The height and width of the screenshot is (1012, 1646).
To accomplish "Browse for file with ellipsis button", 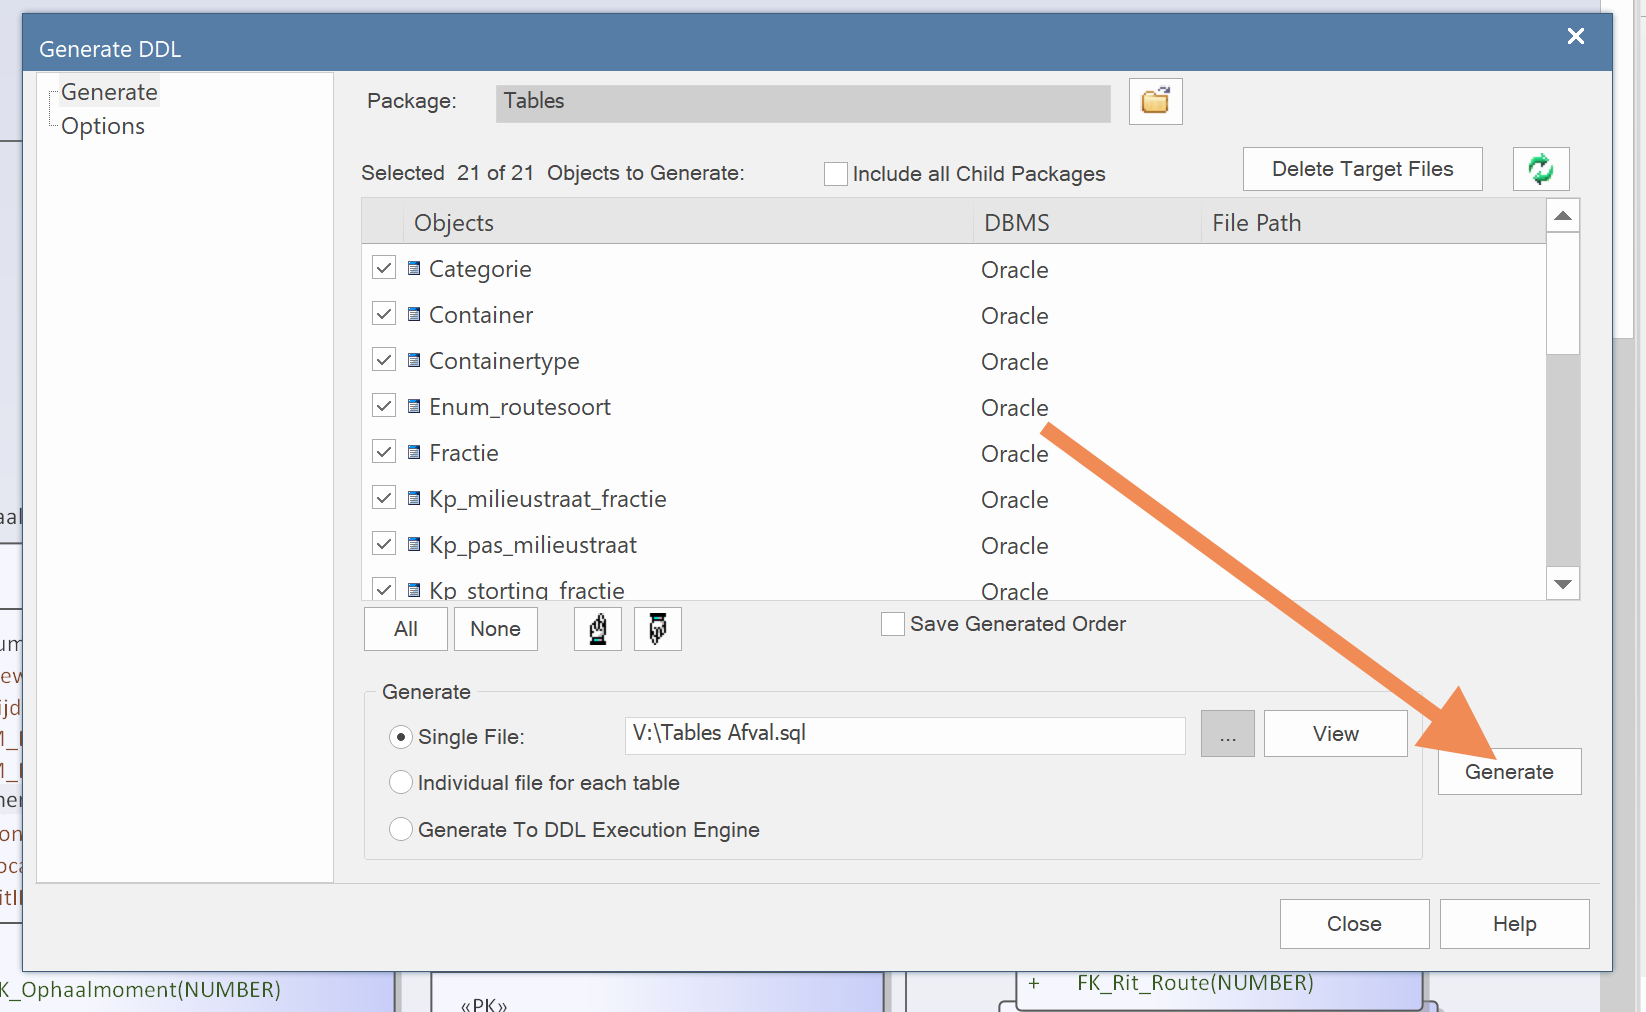I will click(1227, 734).
